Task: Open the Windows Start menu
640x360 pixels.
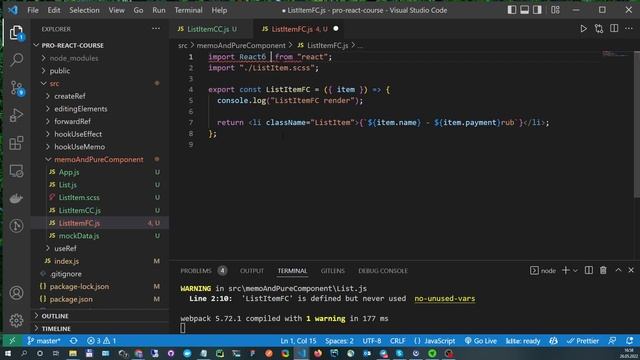Action: pos(8,353)
